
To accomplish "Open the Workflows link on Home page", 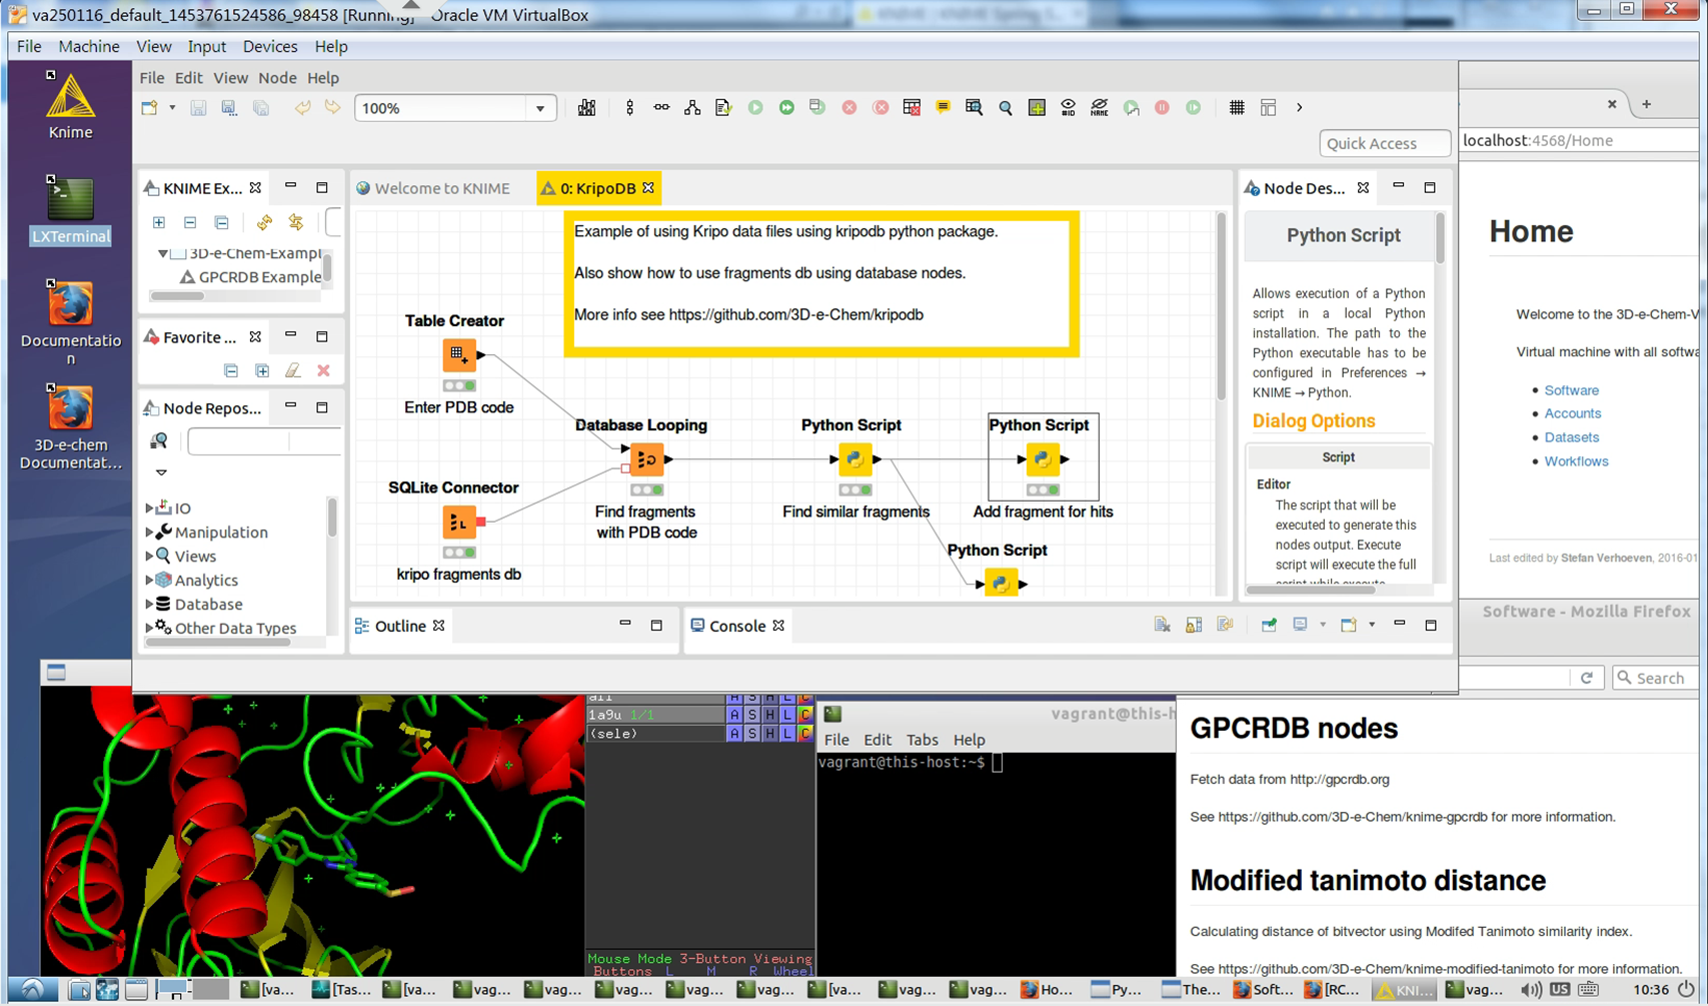I will tap(1576, 461).
